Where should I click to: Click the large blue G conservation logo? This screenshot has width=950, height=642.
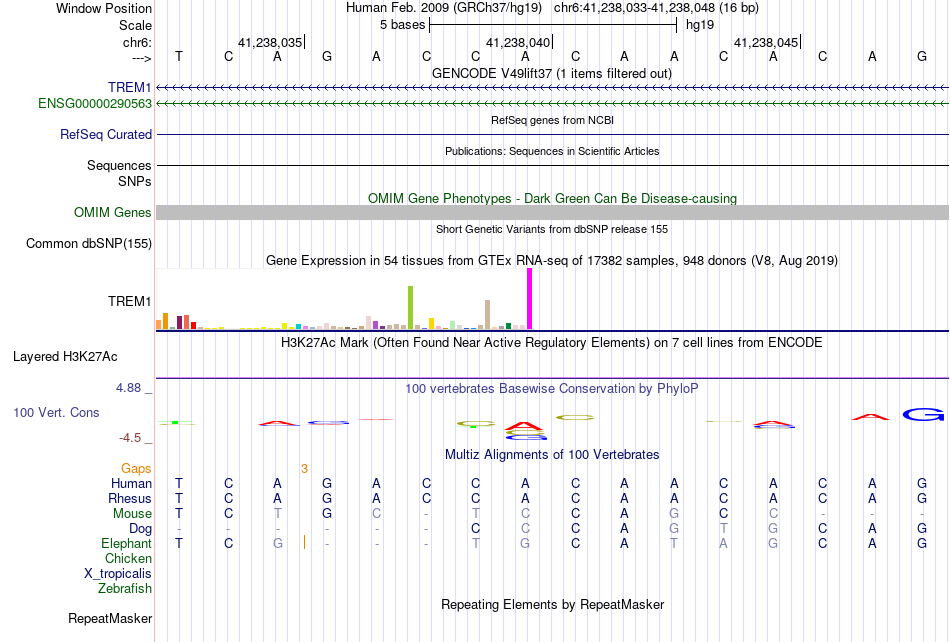923,415
